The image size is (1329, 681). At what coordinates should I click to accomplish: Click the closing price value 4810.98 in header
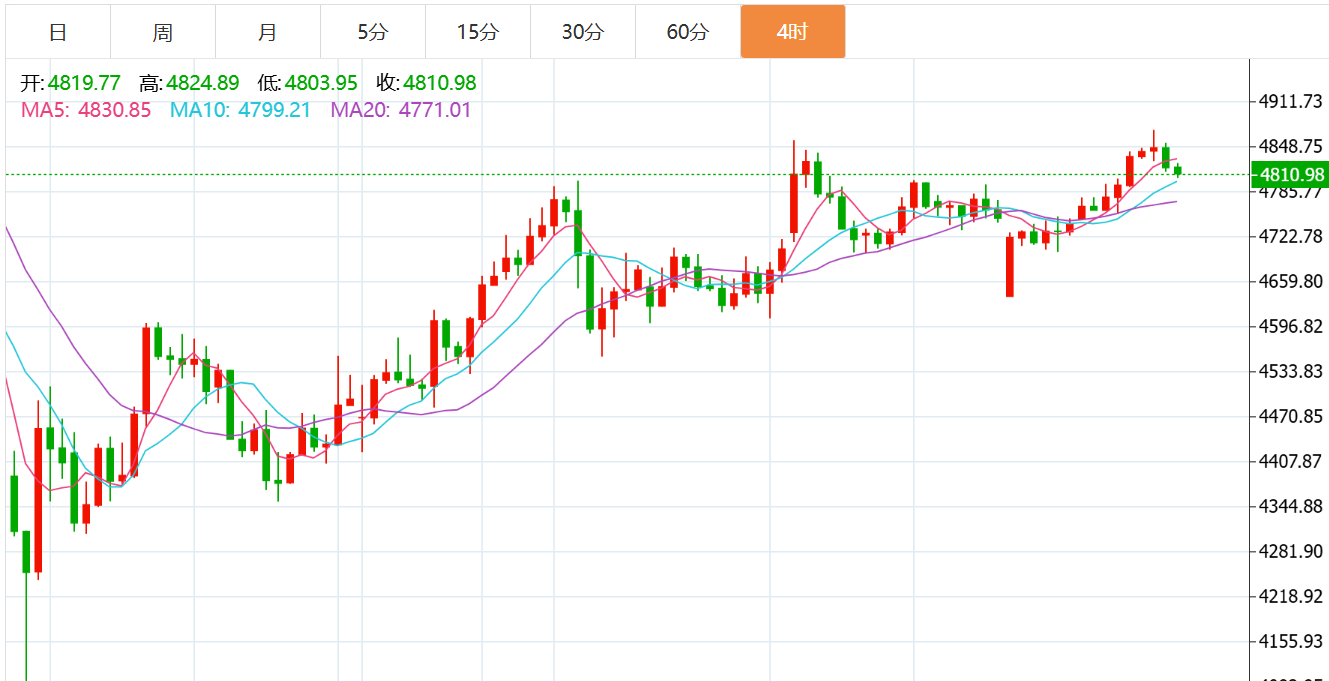tap(440, 83)
